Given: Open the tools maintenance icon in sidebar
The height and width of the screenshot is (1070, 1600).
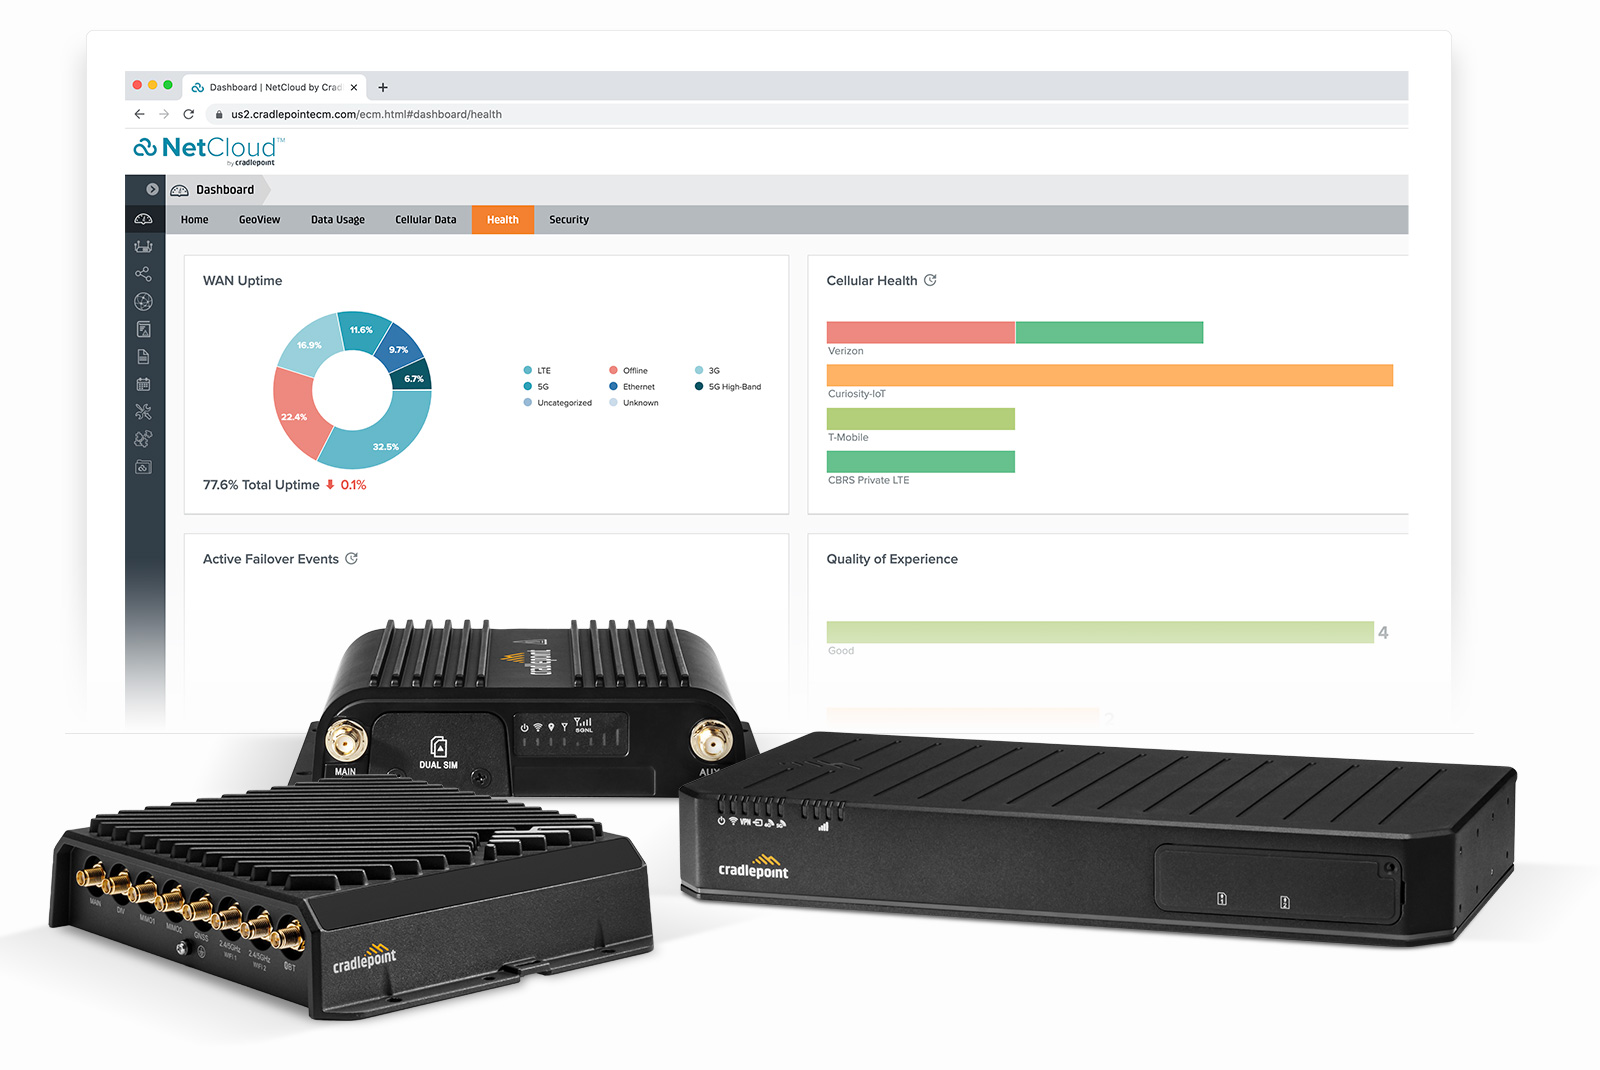Looking at the screenshot, I should click(x=144, y=409).
